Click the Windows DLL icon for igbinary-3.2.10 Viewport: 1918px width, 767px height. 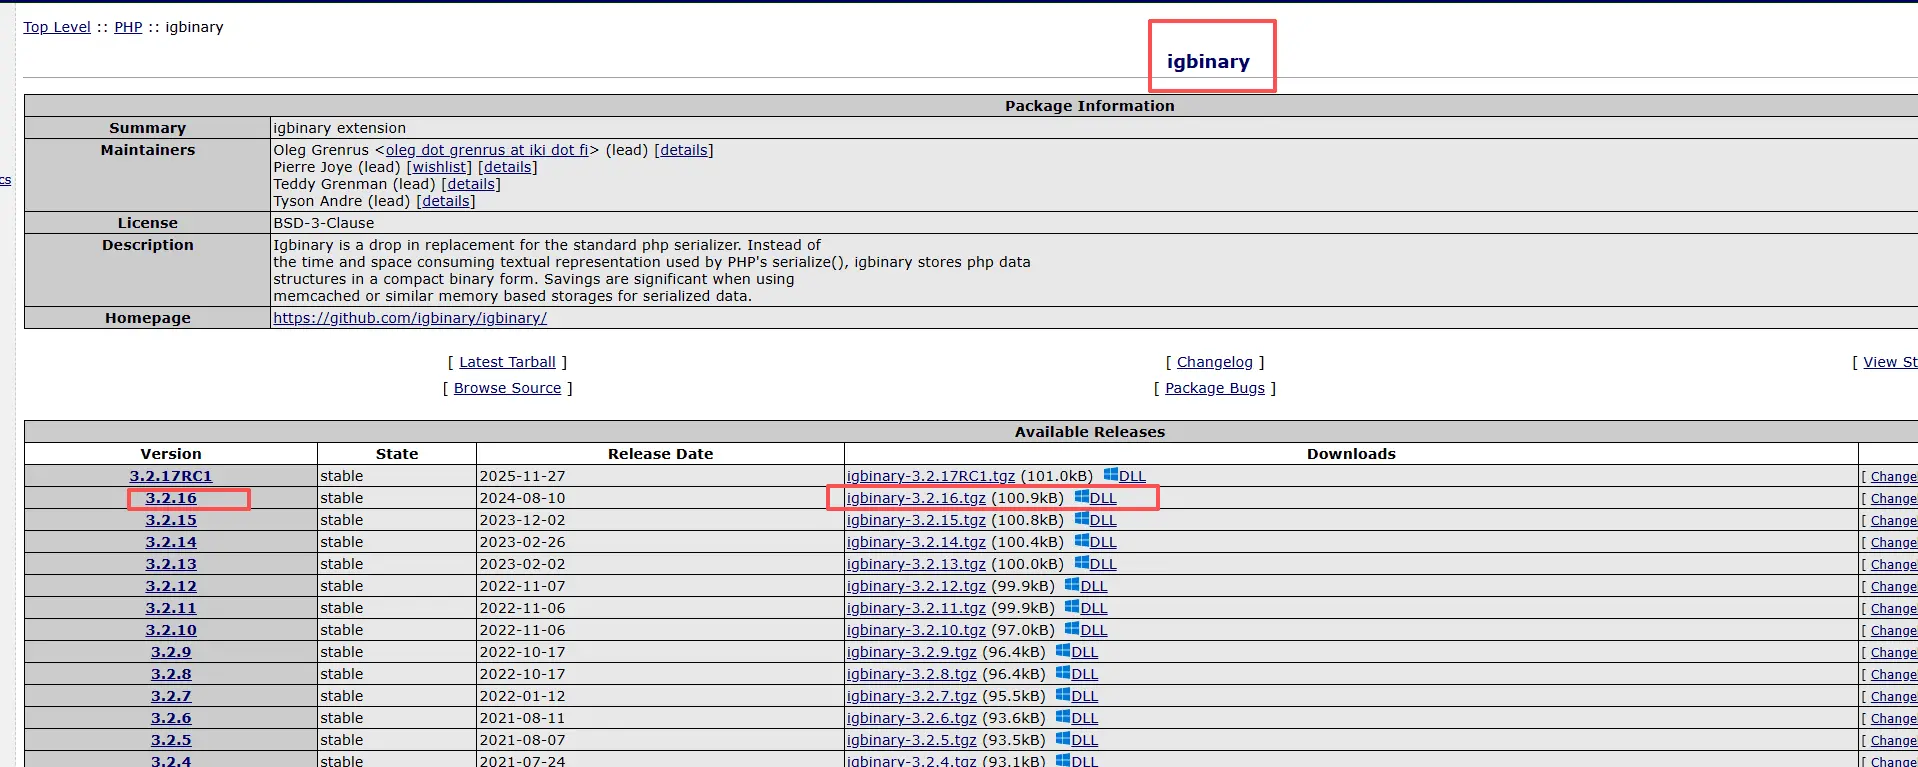[x=1072, y=629]
